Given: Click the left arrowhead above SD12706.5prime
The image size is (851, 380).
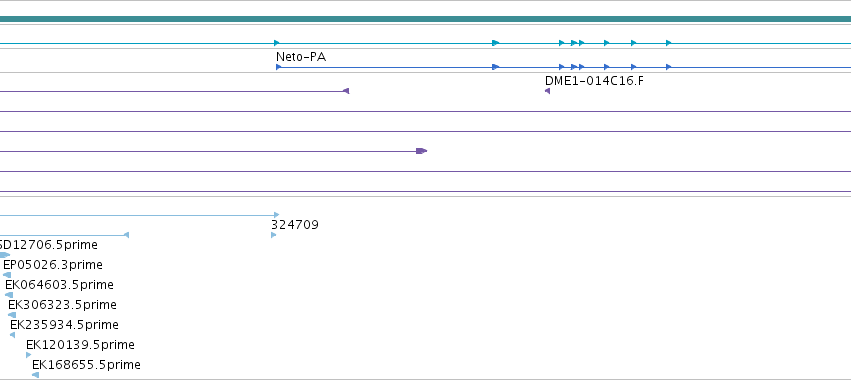Looking at the screenshot, I should point(126,235).
